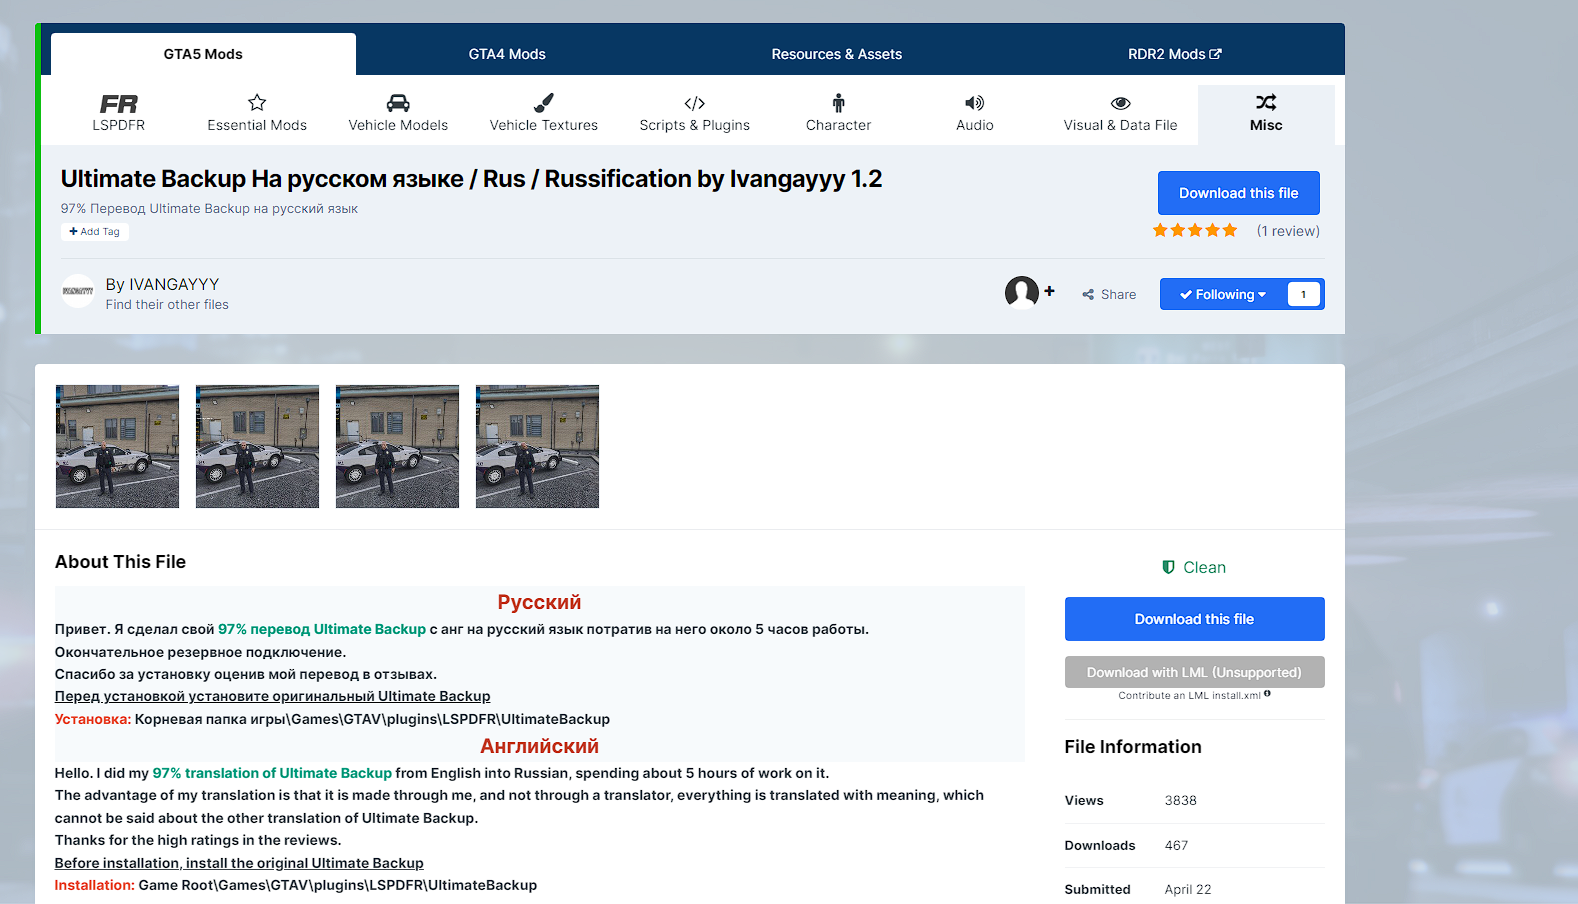Click the sidebar Download this file button
This screenshot has width=1578, height=904.
tap(1195, 619)
